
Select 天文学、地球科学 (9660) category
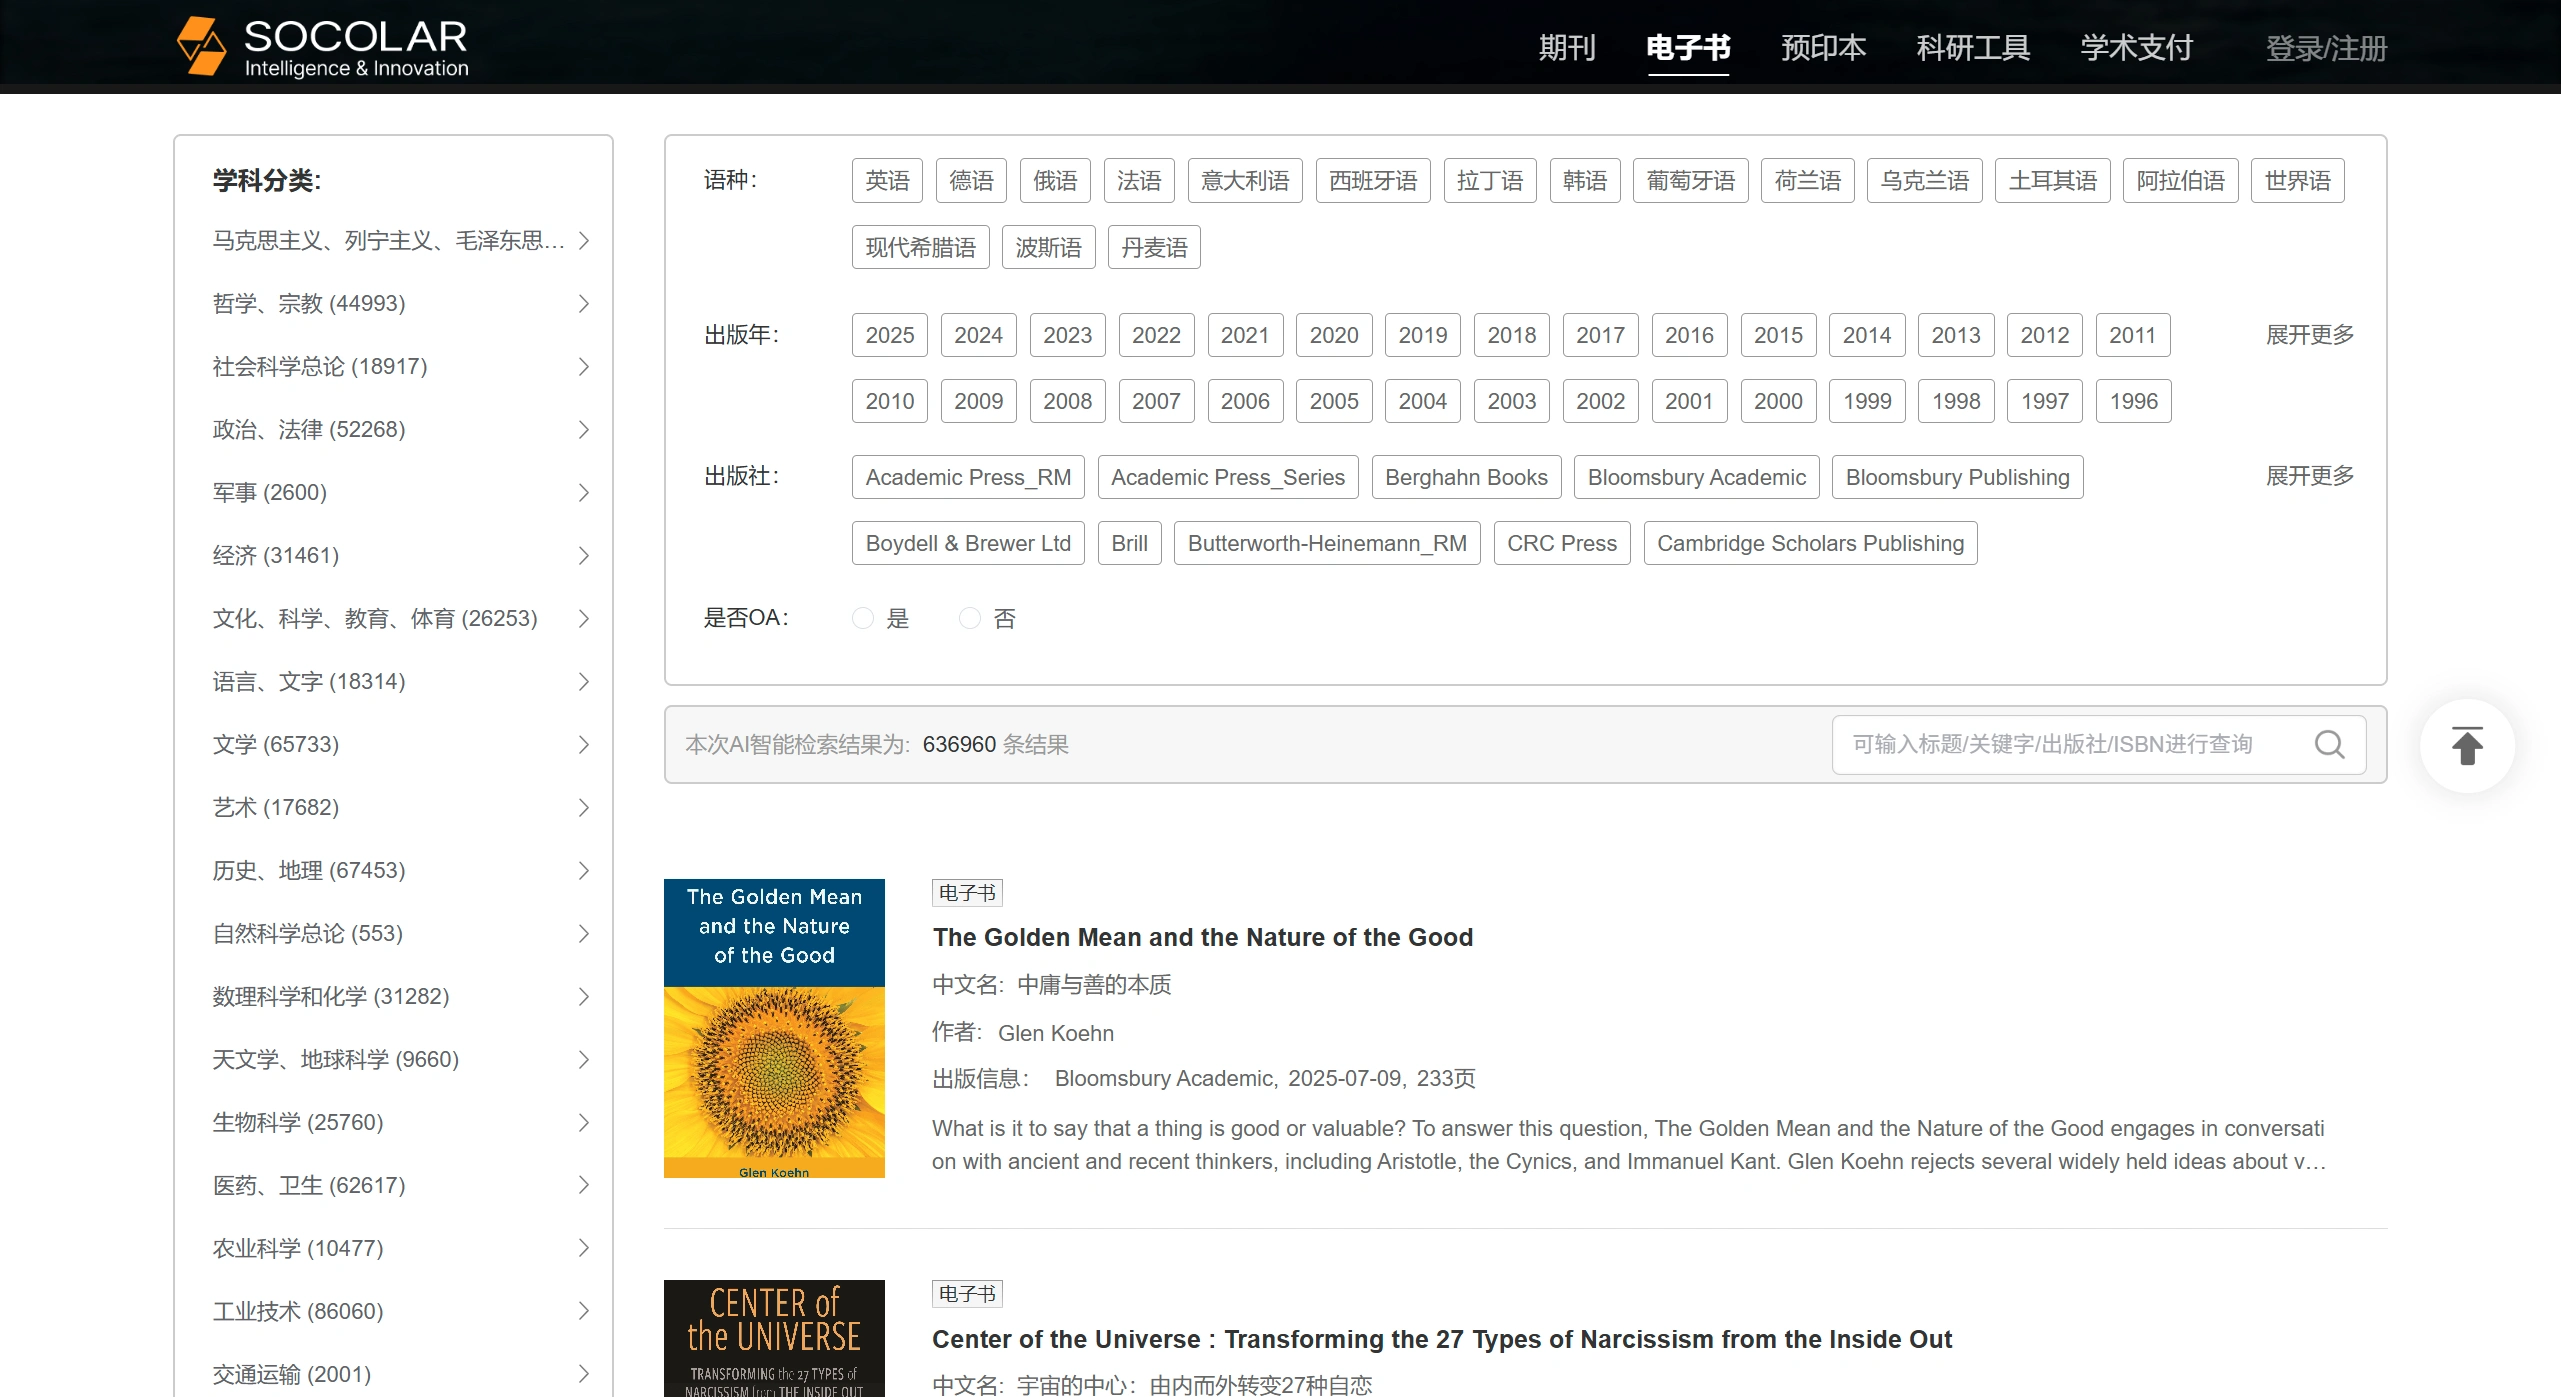[336, 1059]
